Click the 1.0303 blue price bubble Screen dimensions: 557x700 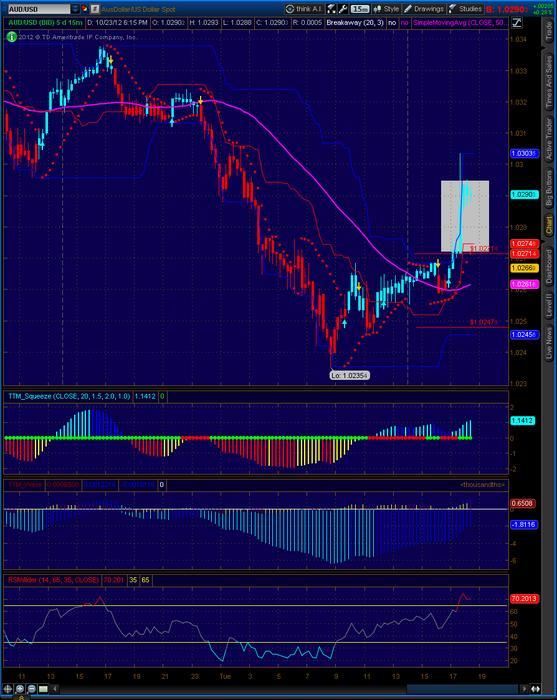point(525,153)
